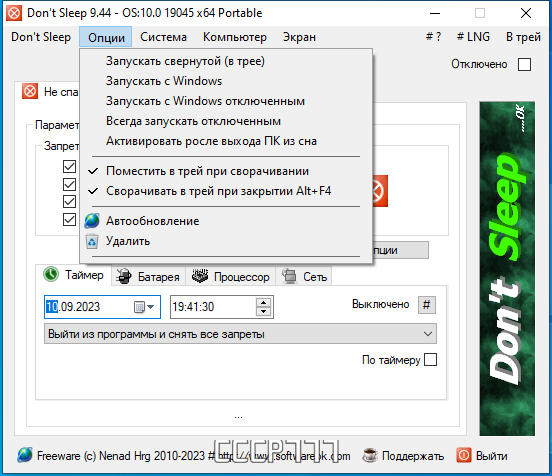Increase time with the up spinner arrow
This screenshot has width=552, height=476.
coord(263,302)
